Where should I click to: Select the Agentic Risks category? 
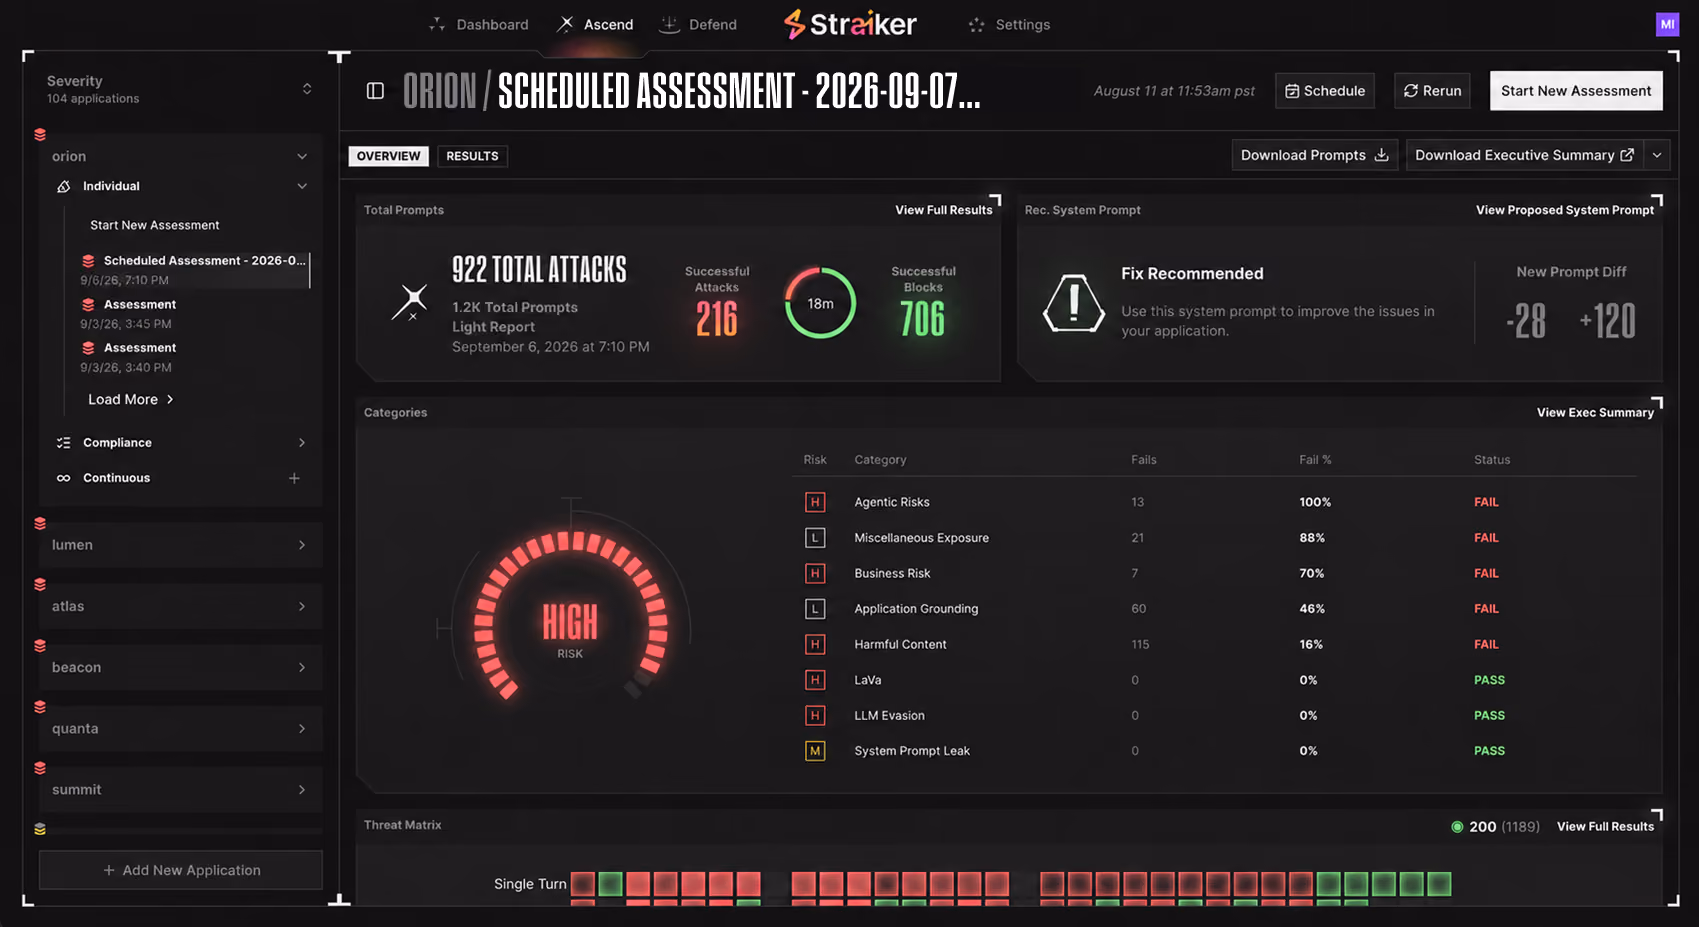pos(892,502)
